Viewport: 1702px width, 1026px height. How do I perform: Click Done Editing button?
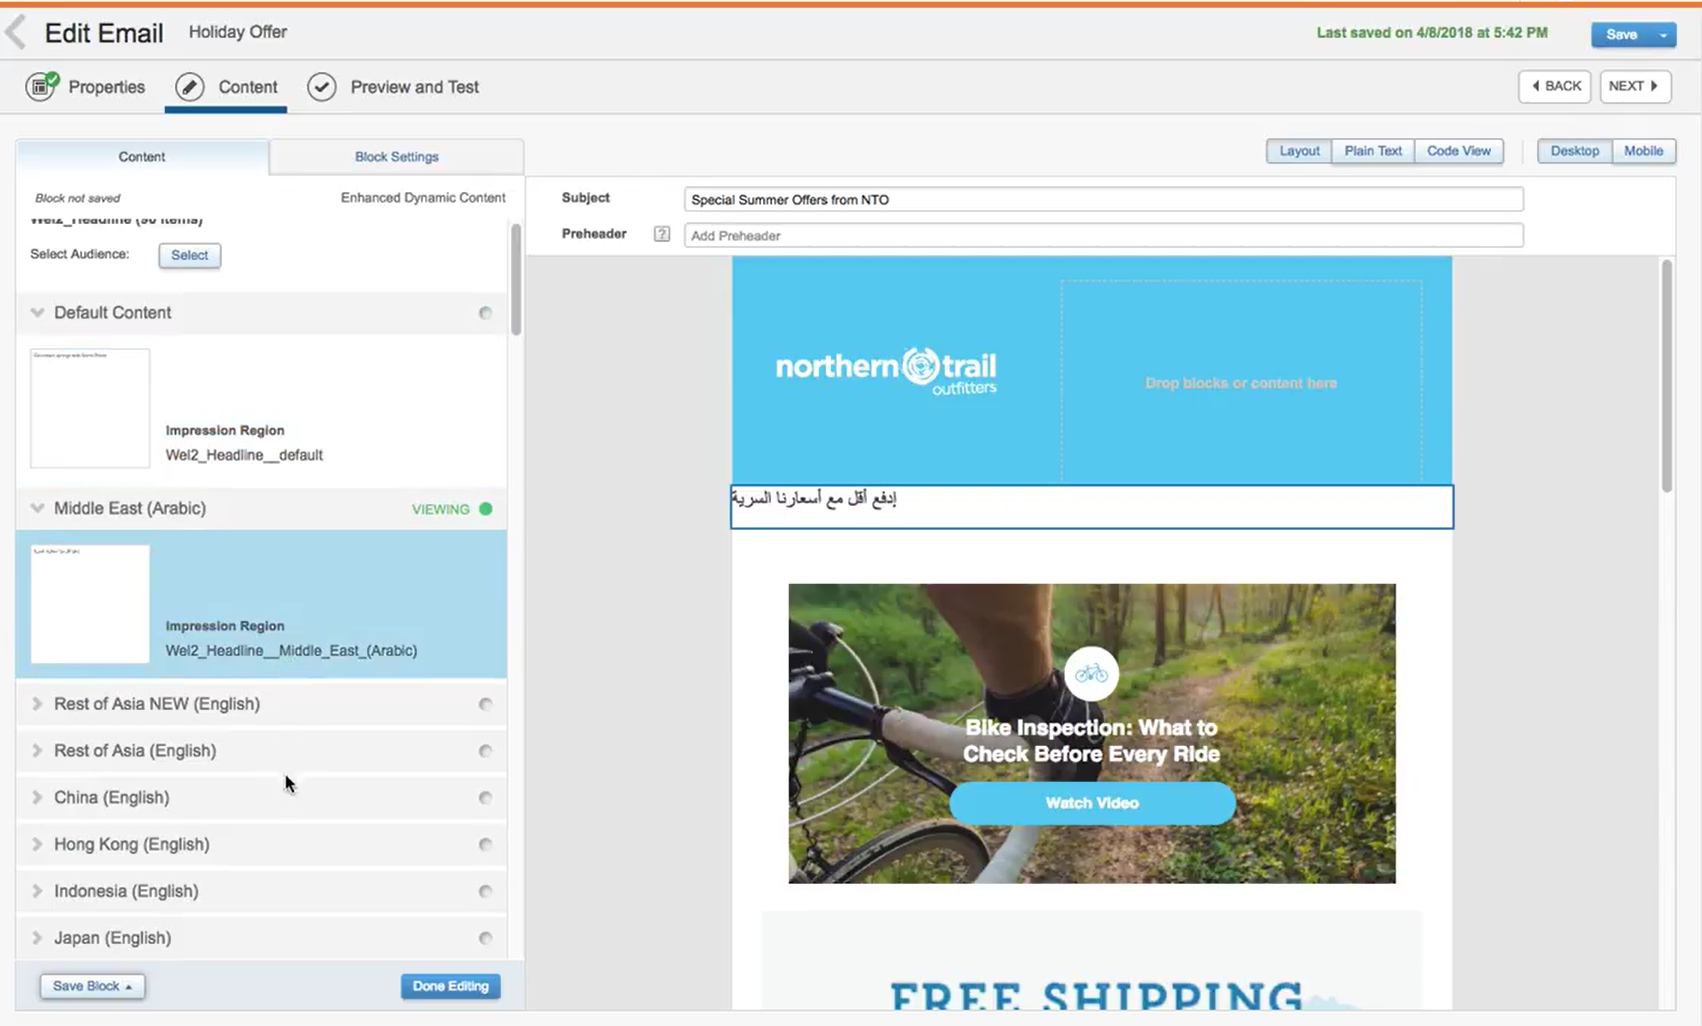tap(451, 986)
